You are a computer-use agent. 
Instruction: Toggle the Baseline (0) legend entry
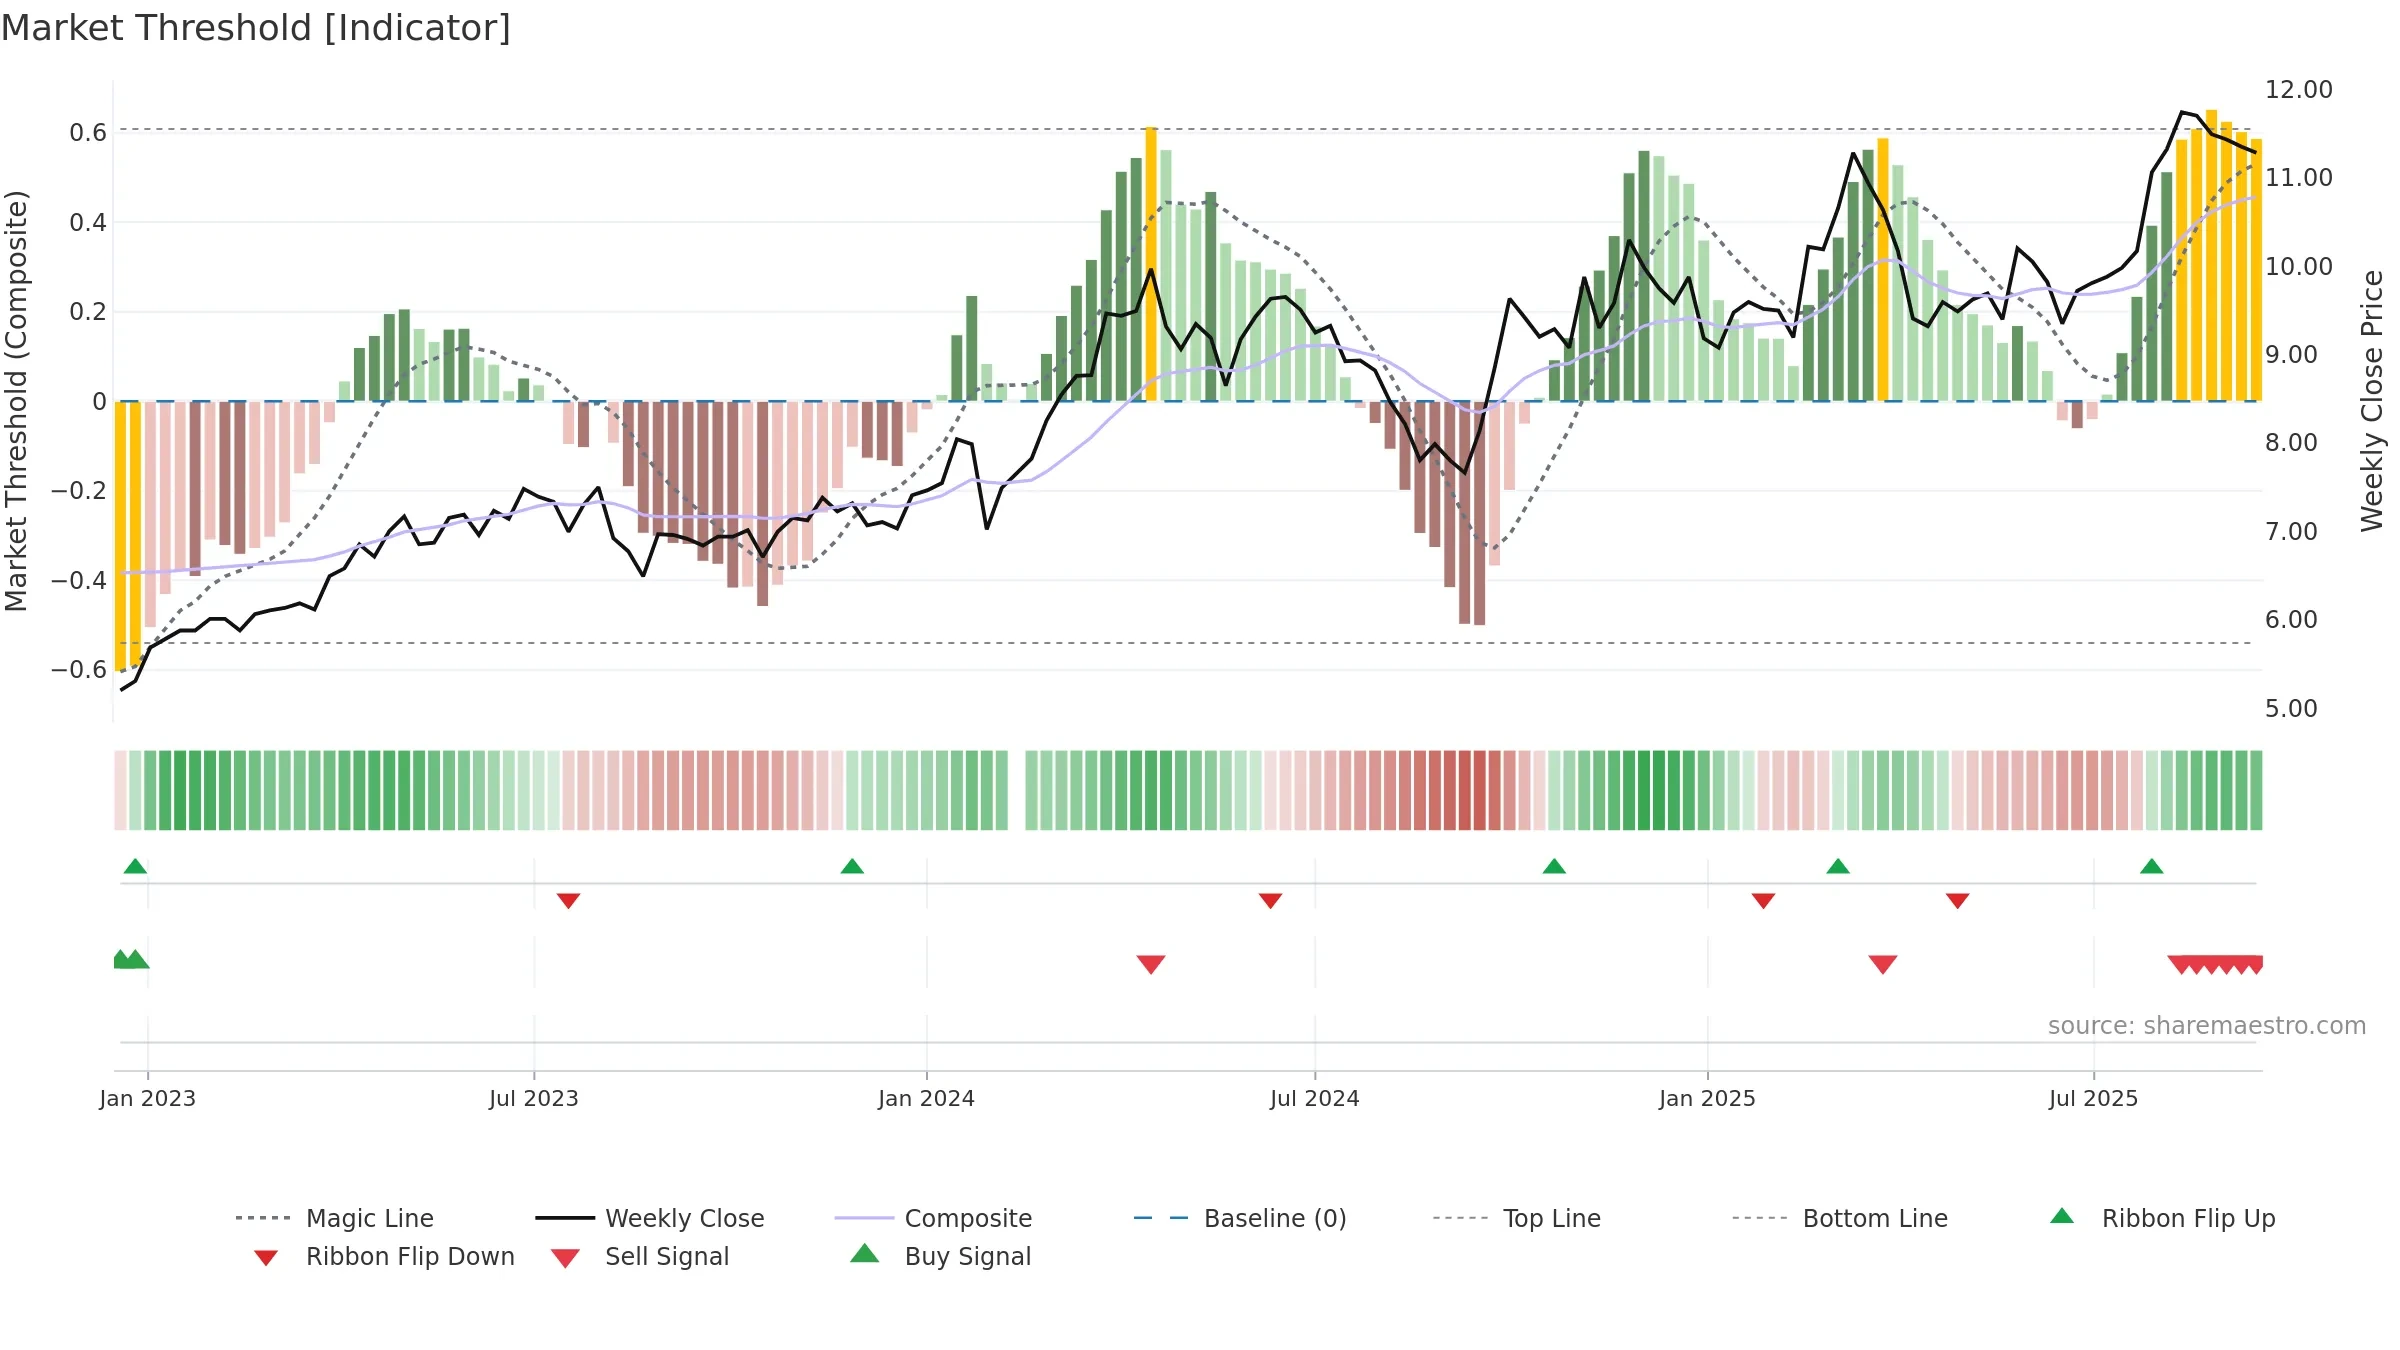coord(1240,1218)
